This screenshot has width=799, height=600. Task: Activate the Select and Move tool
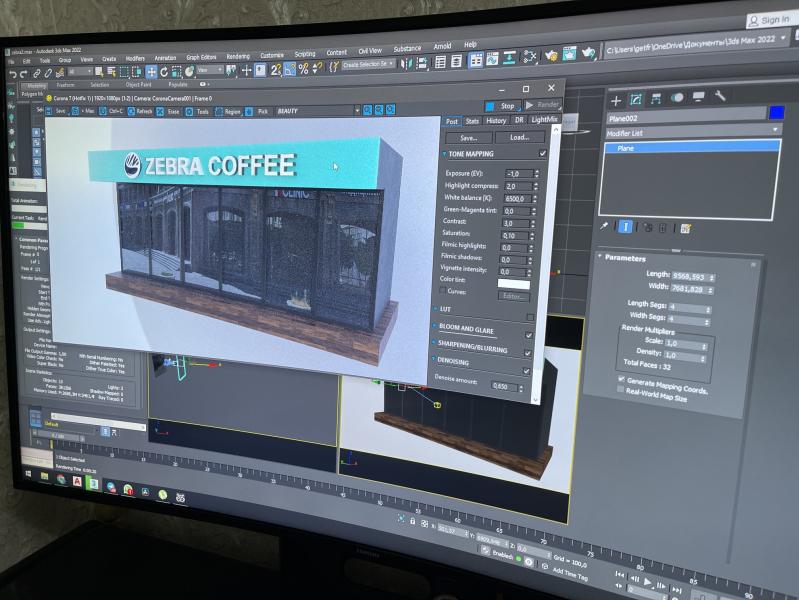(x=151, y=71)
